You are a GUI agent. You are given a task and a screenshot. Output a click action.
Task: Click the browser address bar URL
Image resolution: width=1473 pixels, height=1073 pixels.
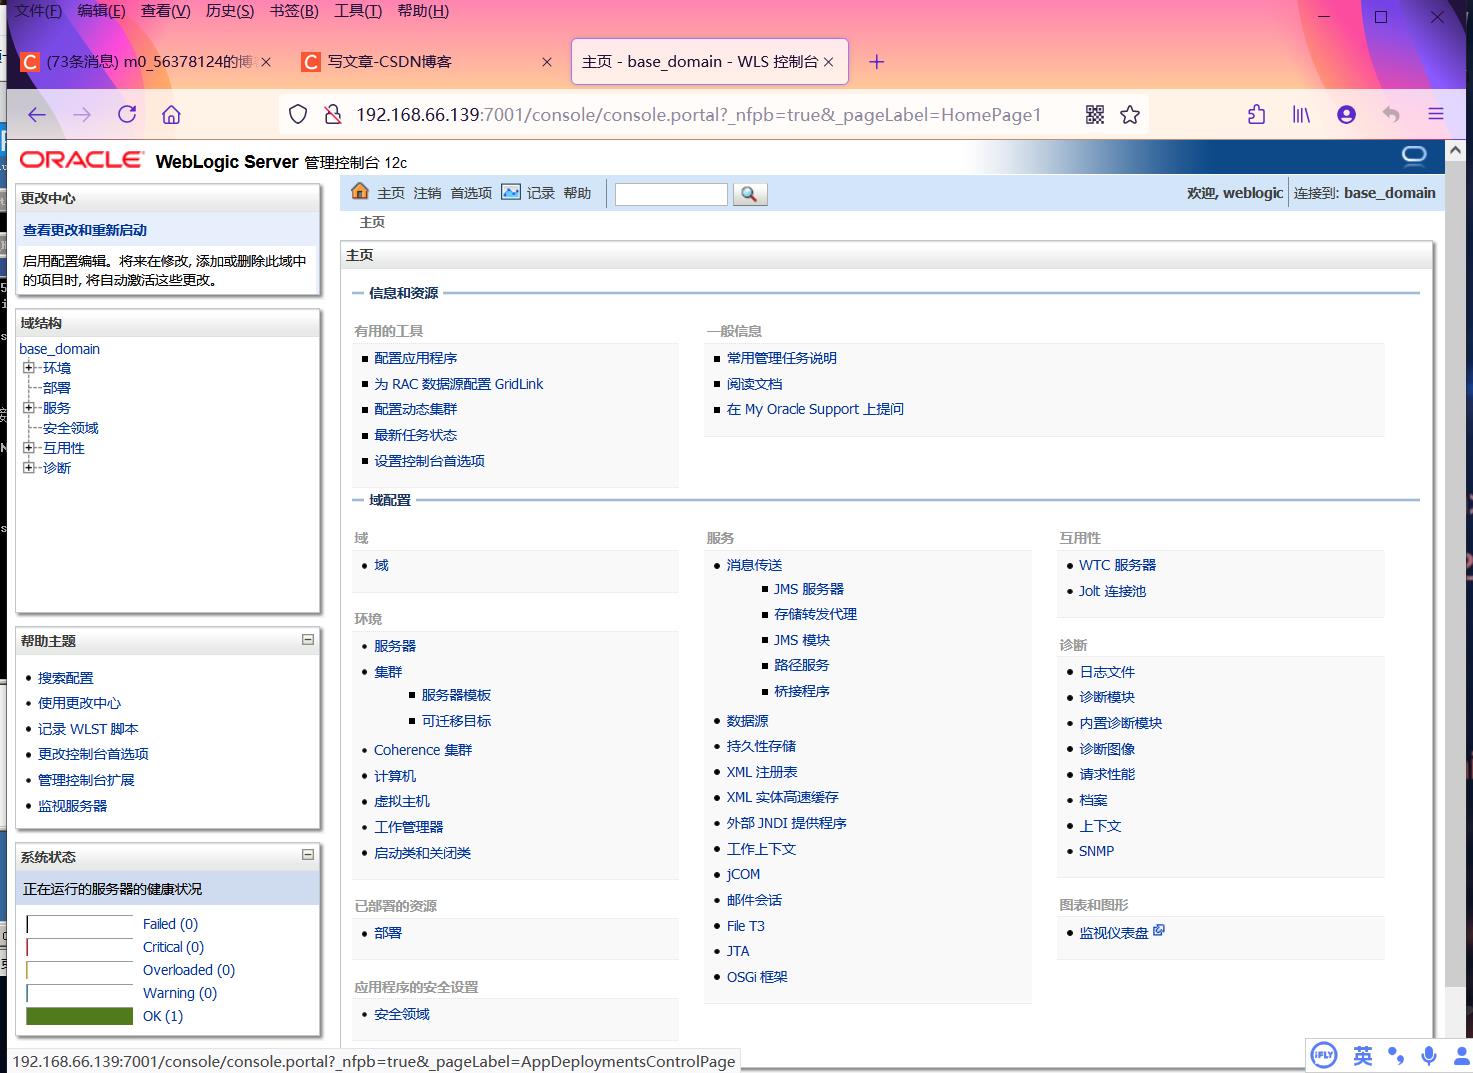[698, 115]
